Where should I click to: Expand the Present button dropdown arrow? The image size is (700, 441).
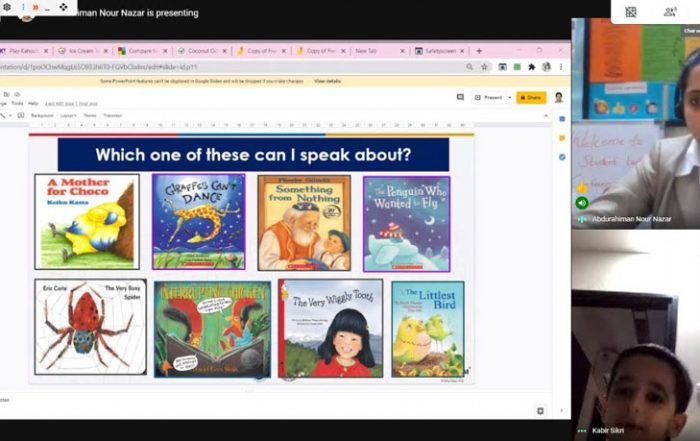(509, 97)
